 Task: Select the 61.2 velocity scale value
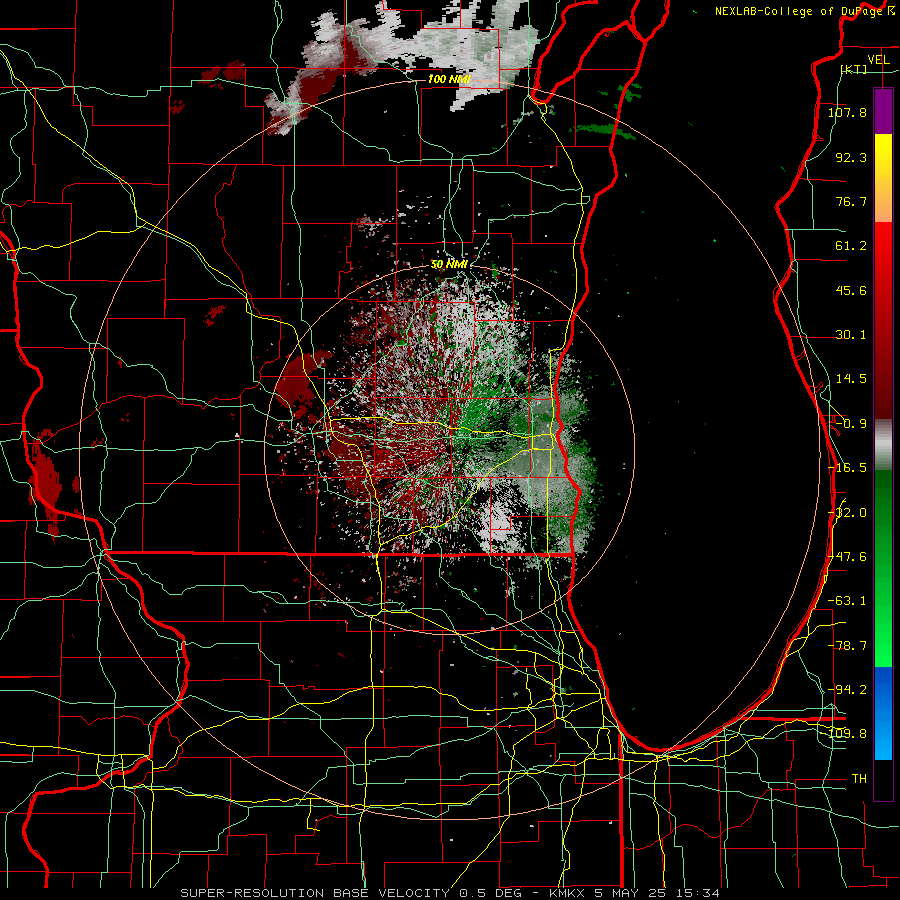[851, 246]
